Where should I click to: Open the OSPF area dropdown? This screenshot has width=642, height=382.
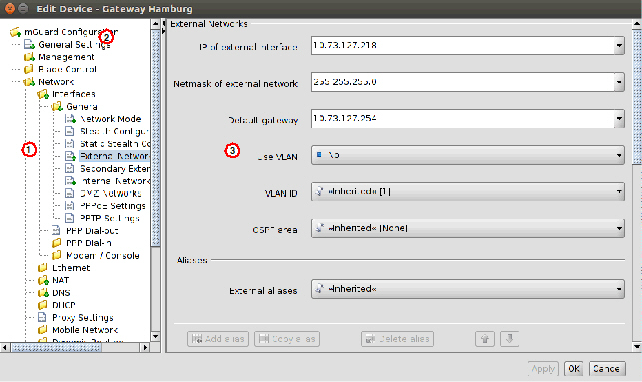468,228
